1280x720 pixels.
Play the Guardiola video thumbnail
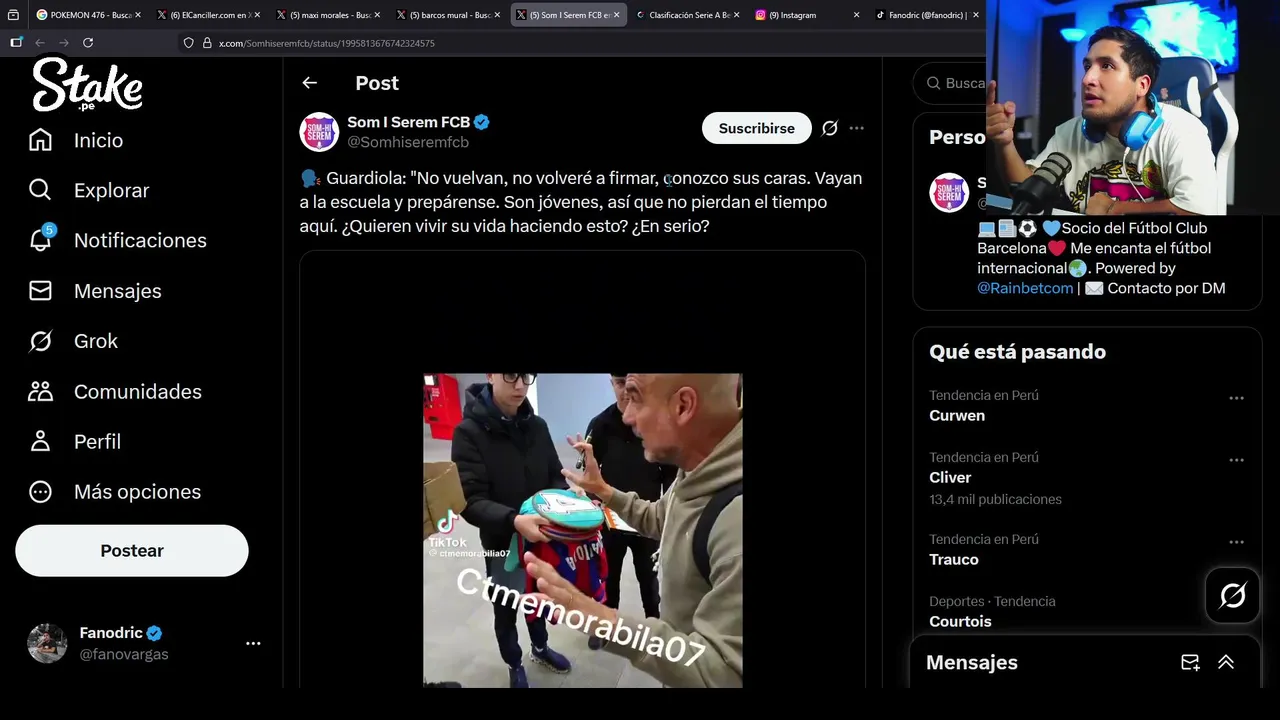pos(582,530)
